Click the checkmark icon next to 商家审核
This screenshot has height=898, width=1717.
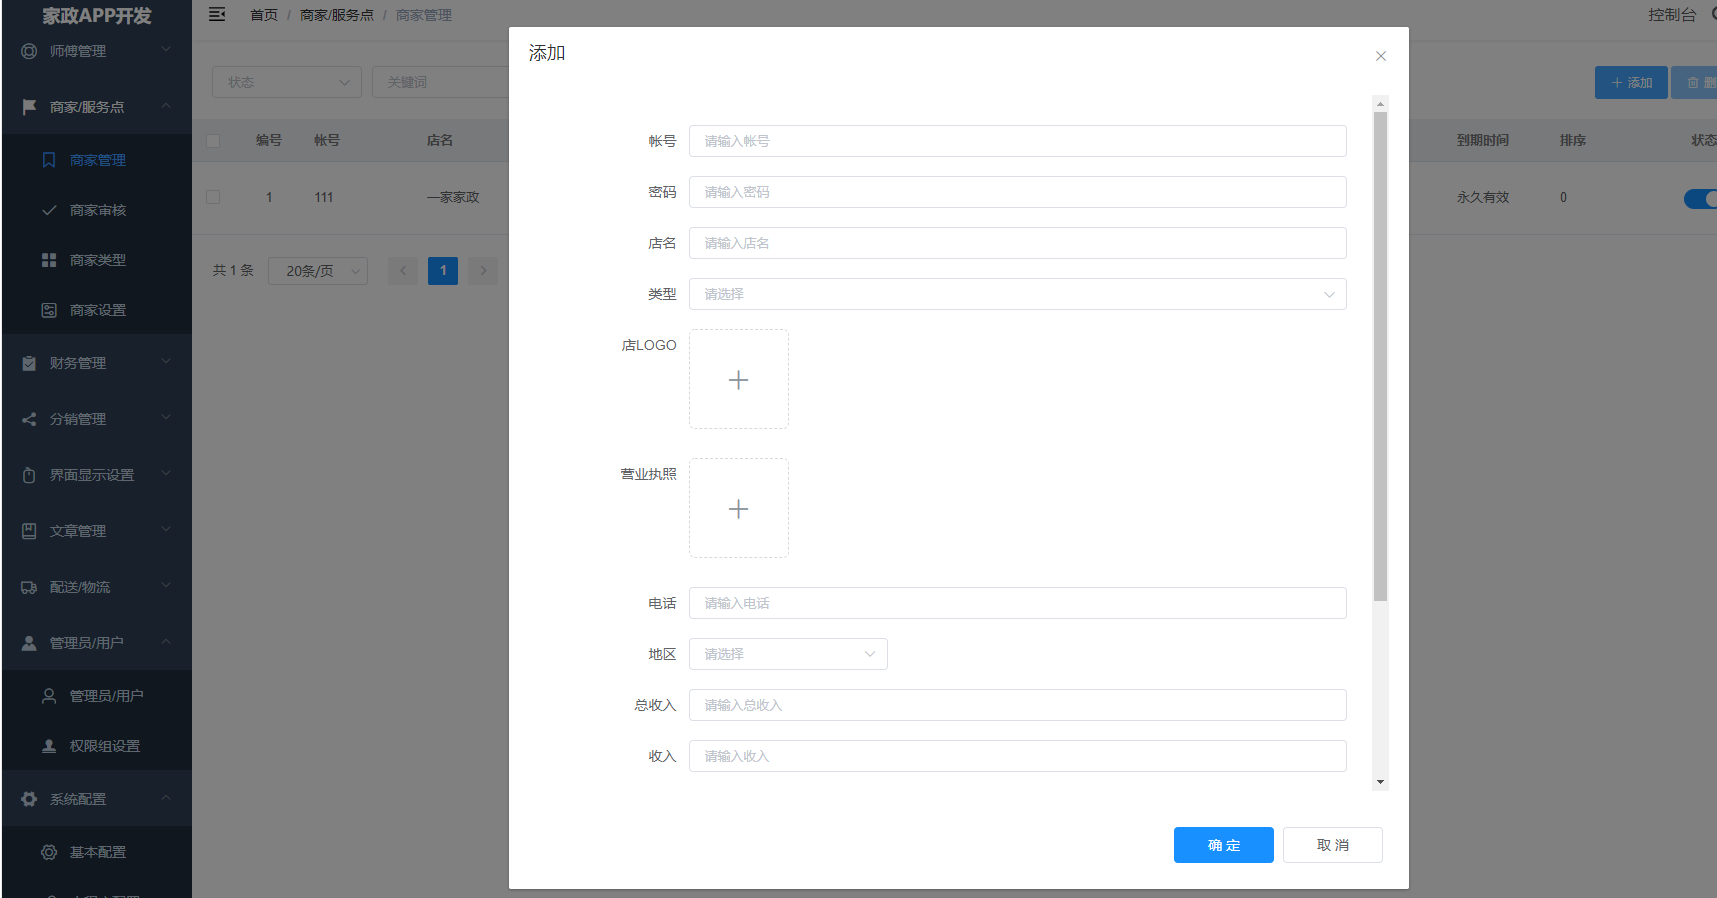(x=49, y=210)
